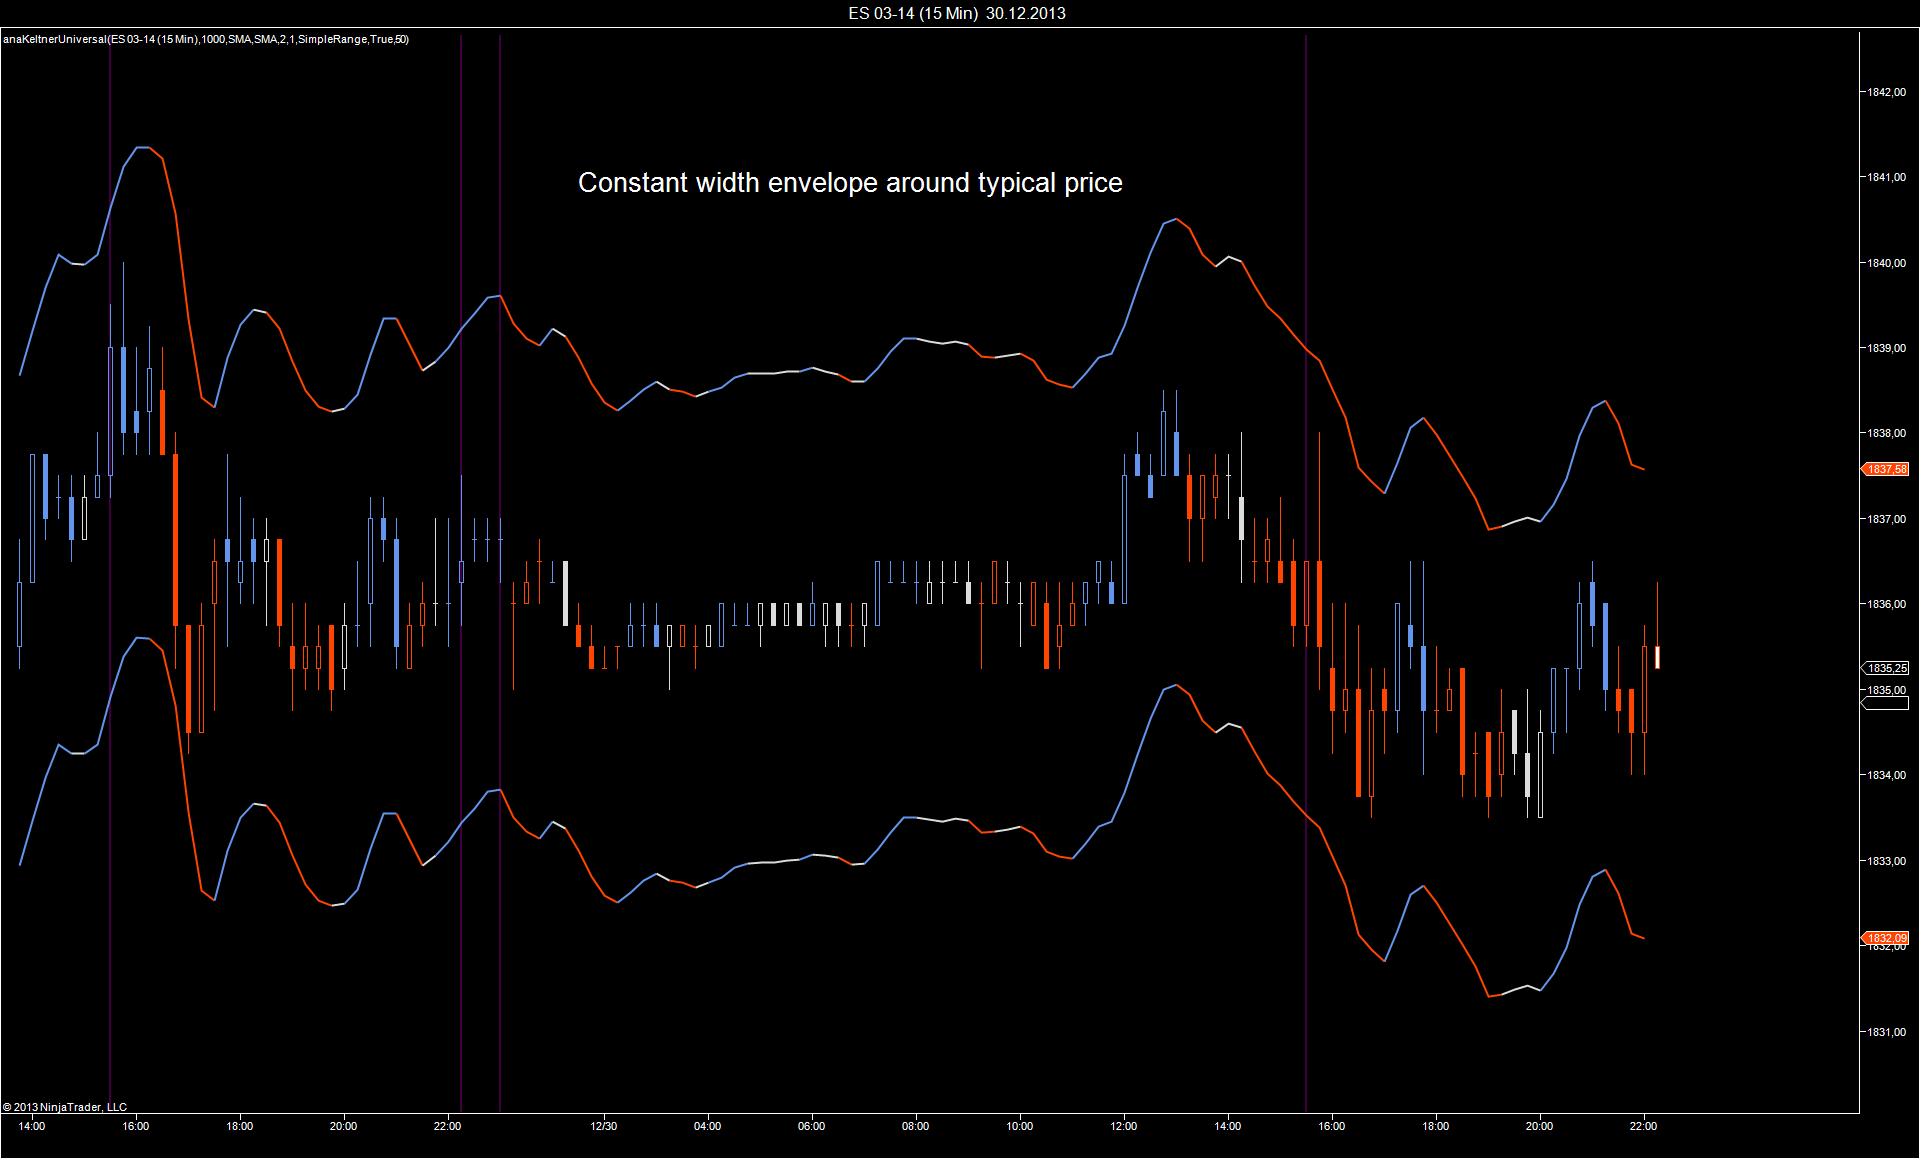The height and width of the screenshot is (1159, 1920).
Task: Click the 1842,00 price axis label
Action: click(x=1886, y=92)
